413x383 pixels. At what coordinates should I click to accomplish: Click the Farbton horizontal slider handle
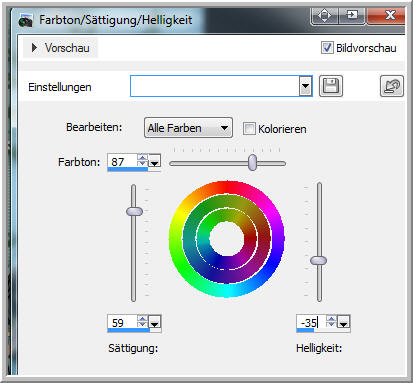(x=252, y=162)
